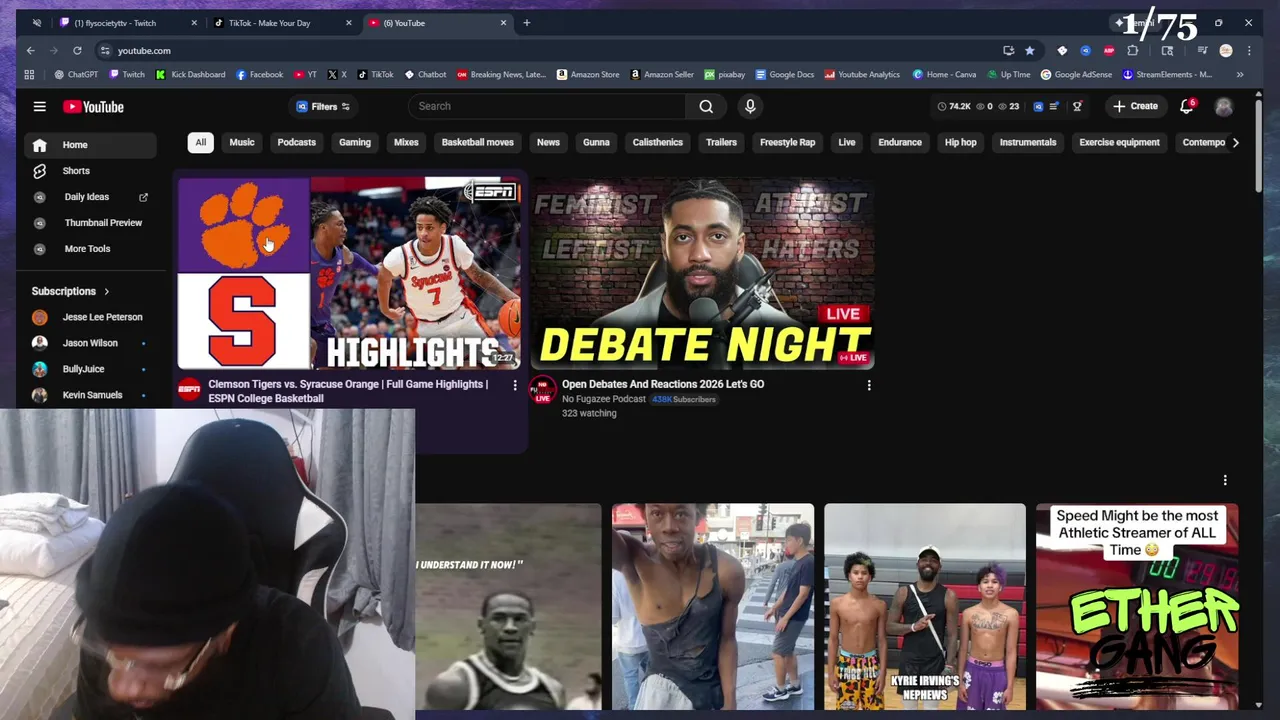Go back in browser history
Image resolution: width=1280 pixels, height=720 pixels.
31,50
